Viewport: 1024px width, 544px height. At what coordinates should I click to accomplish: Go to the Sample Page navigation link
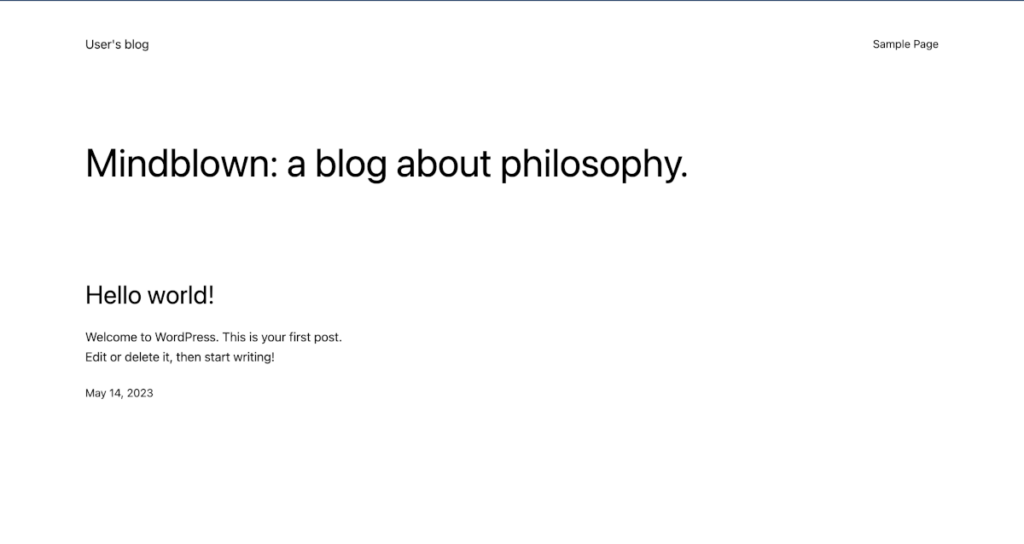coord(905,44)
